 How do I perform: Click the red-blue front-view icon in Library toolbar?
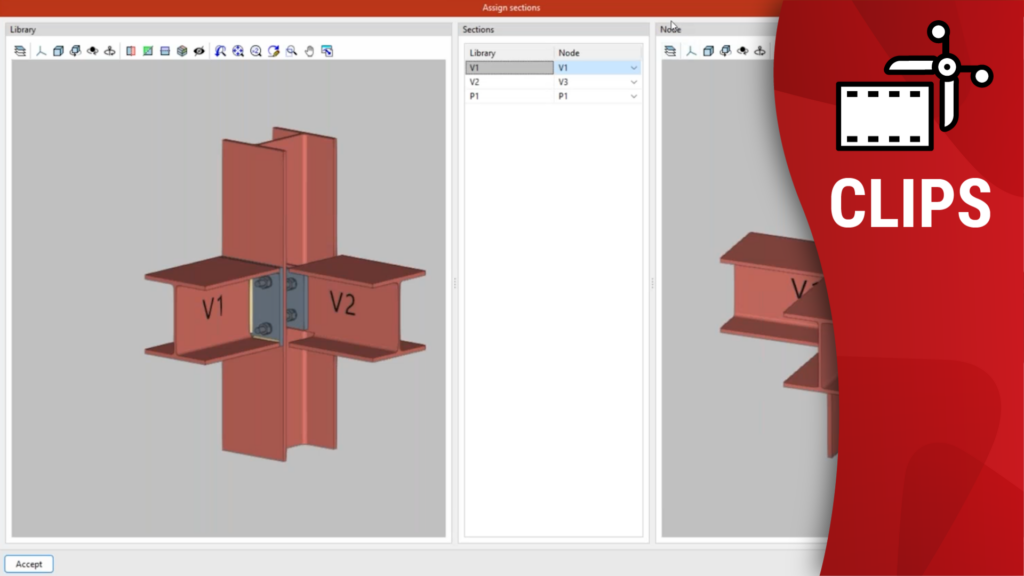pos(131,51)
